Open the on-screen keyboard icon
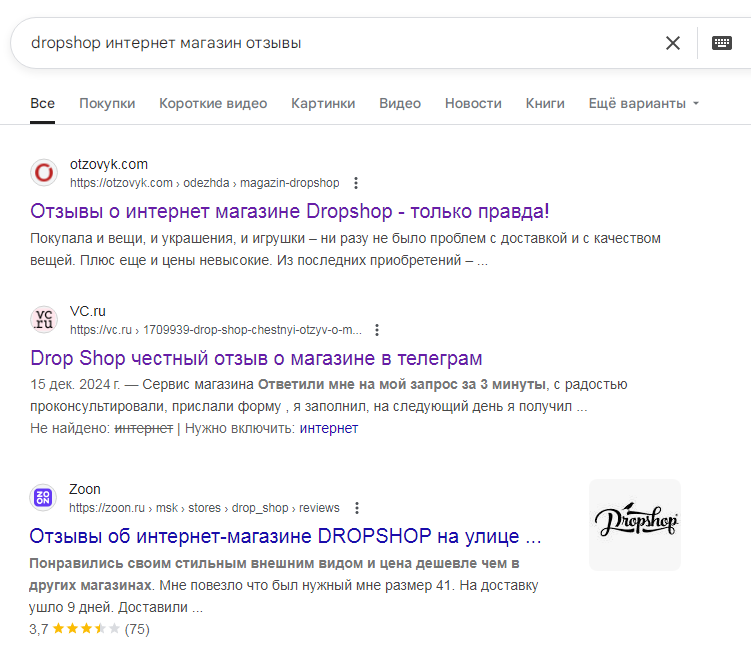 click(x=721, y=43)
